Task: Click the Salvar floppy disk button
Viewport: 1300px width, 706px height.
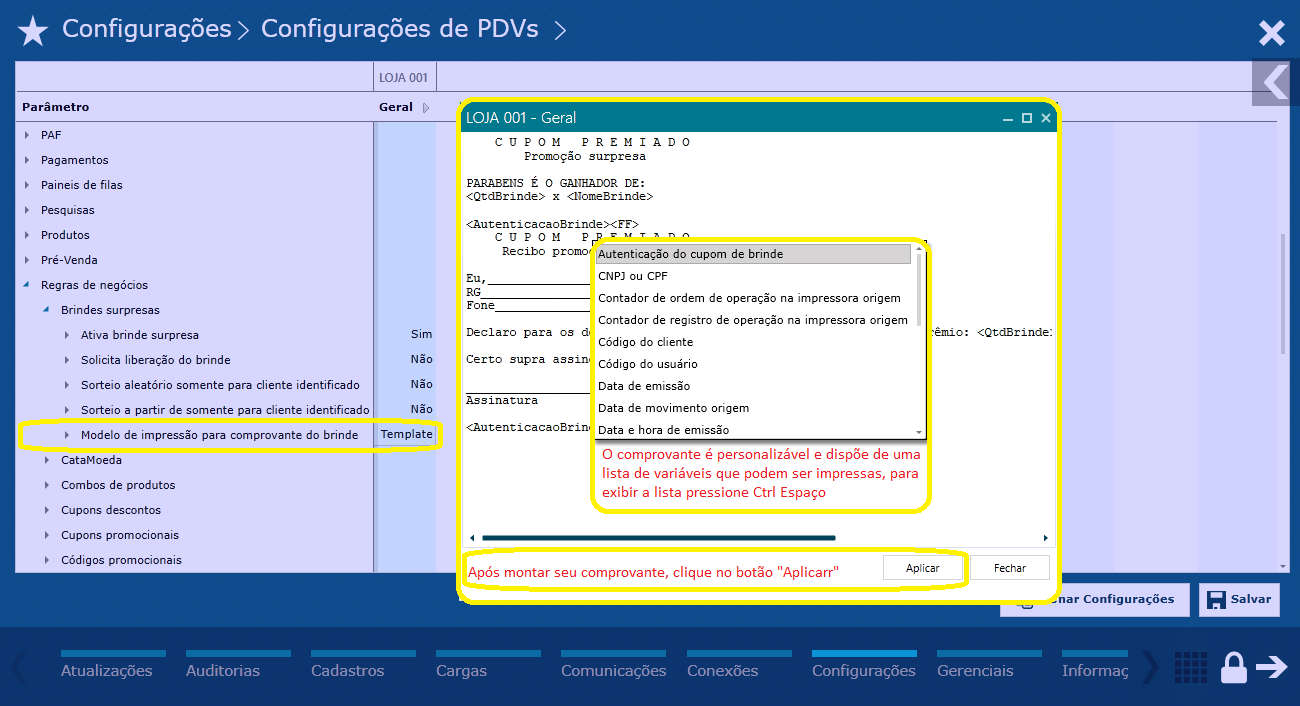Action: [x=1240, y=599]
